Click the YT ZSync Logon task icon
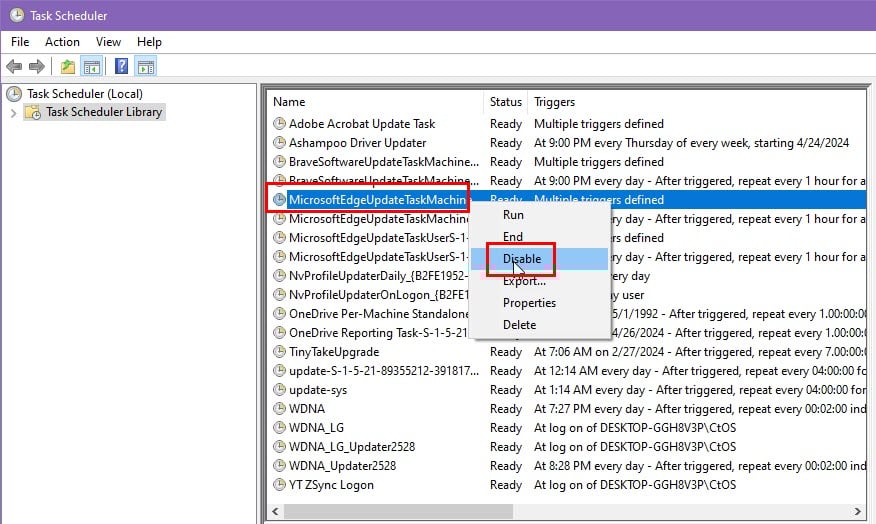 279,484
